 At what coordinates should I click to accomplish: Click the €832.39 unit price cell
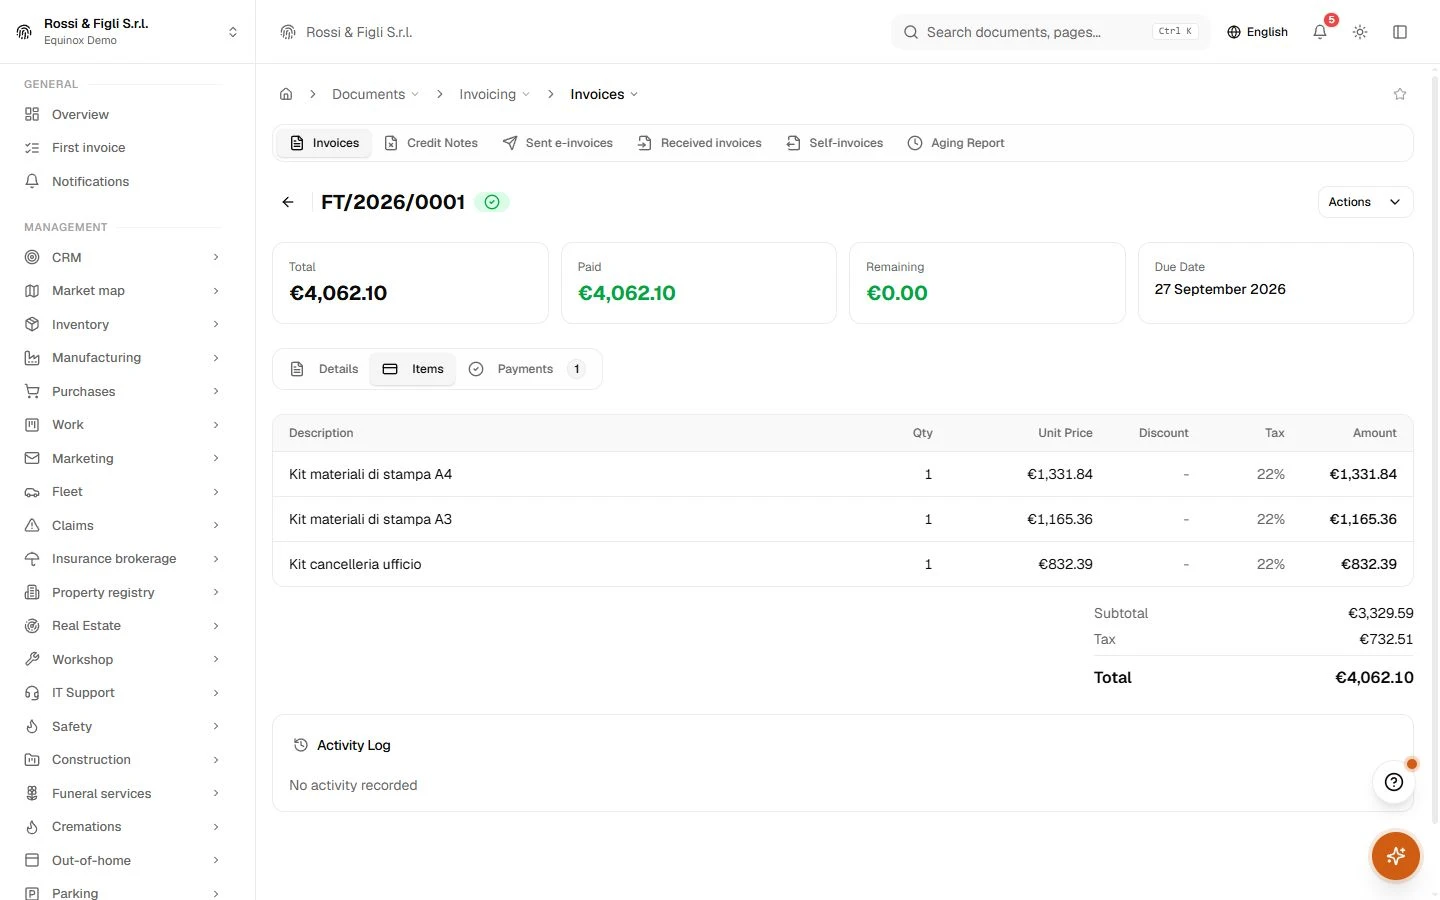tap(1066, 564)
